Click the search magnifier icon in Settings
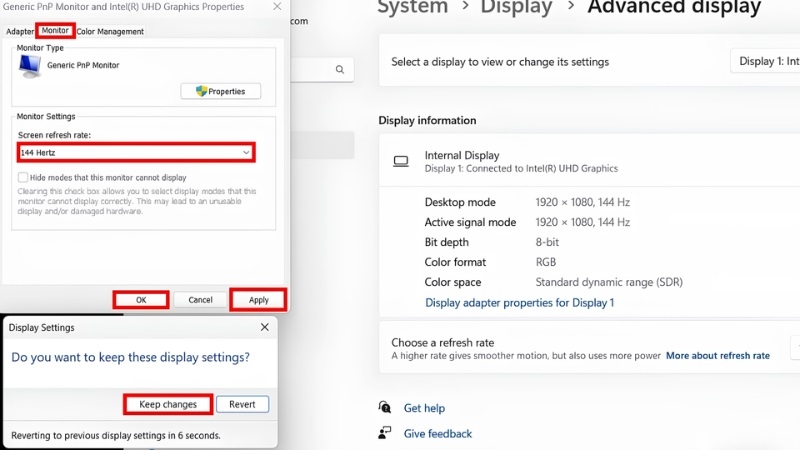This screenshot has width=800, height=450. [340, 69]
